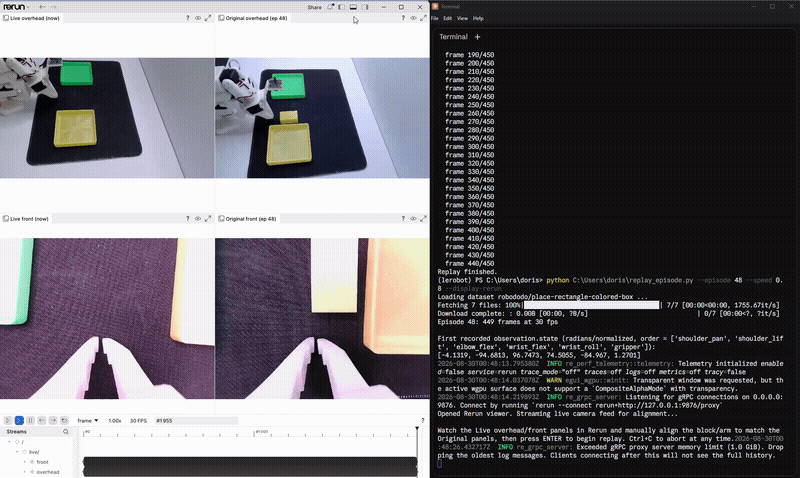Image resolution: width=800 pixels, height=478 pixels.
Task: Go forward with the Rerun forward arrow
Action: coord(53,7)
